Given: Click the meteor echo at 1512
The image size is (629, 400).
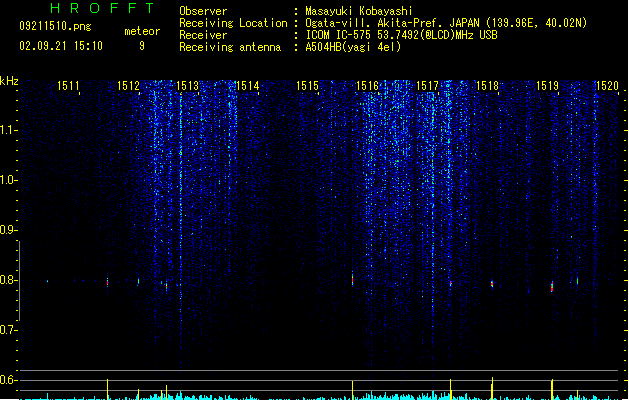Looking at the screenshot, I should [x=138, y=281].
